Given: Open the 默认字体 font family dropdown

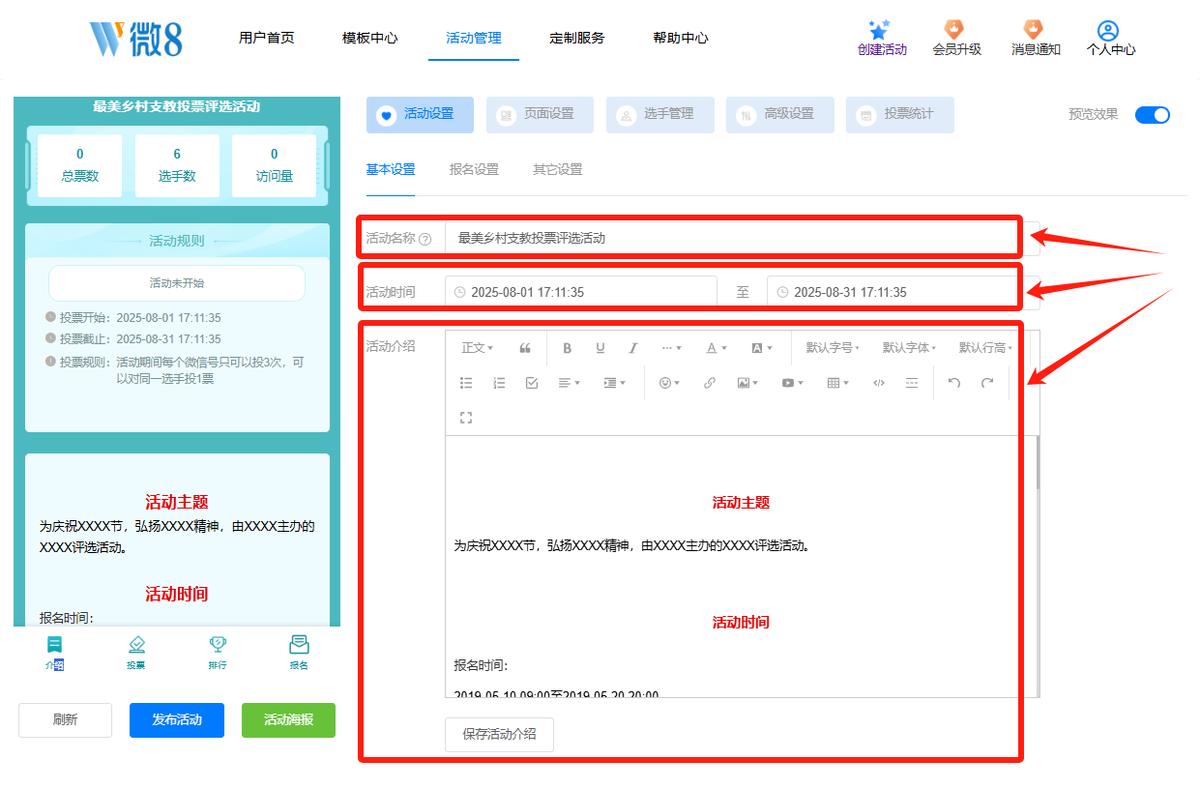Looking at the screenshot, I should [909, 348].
